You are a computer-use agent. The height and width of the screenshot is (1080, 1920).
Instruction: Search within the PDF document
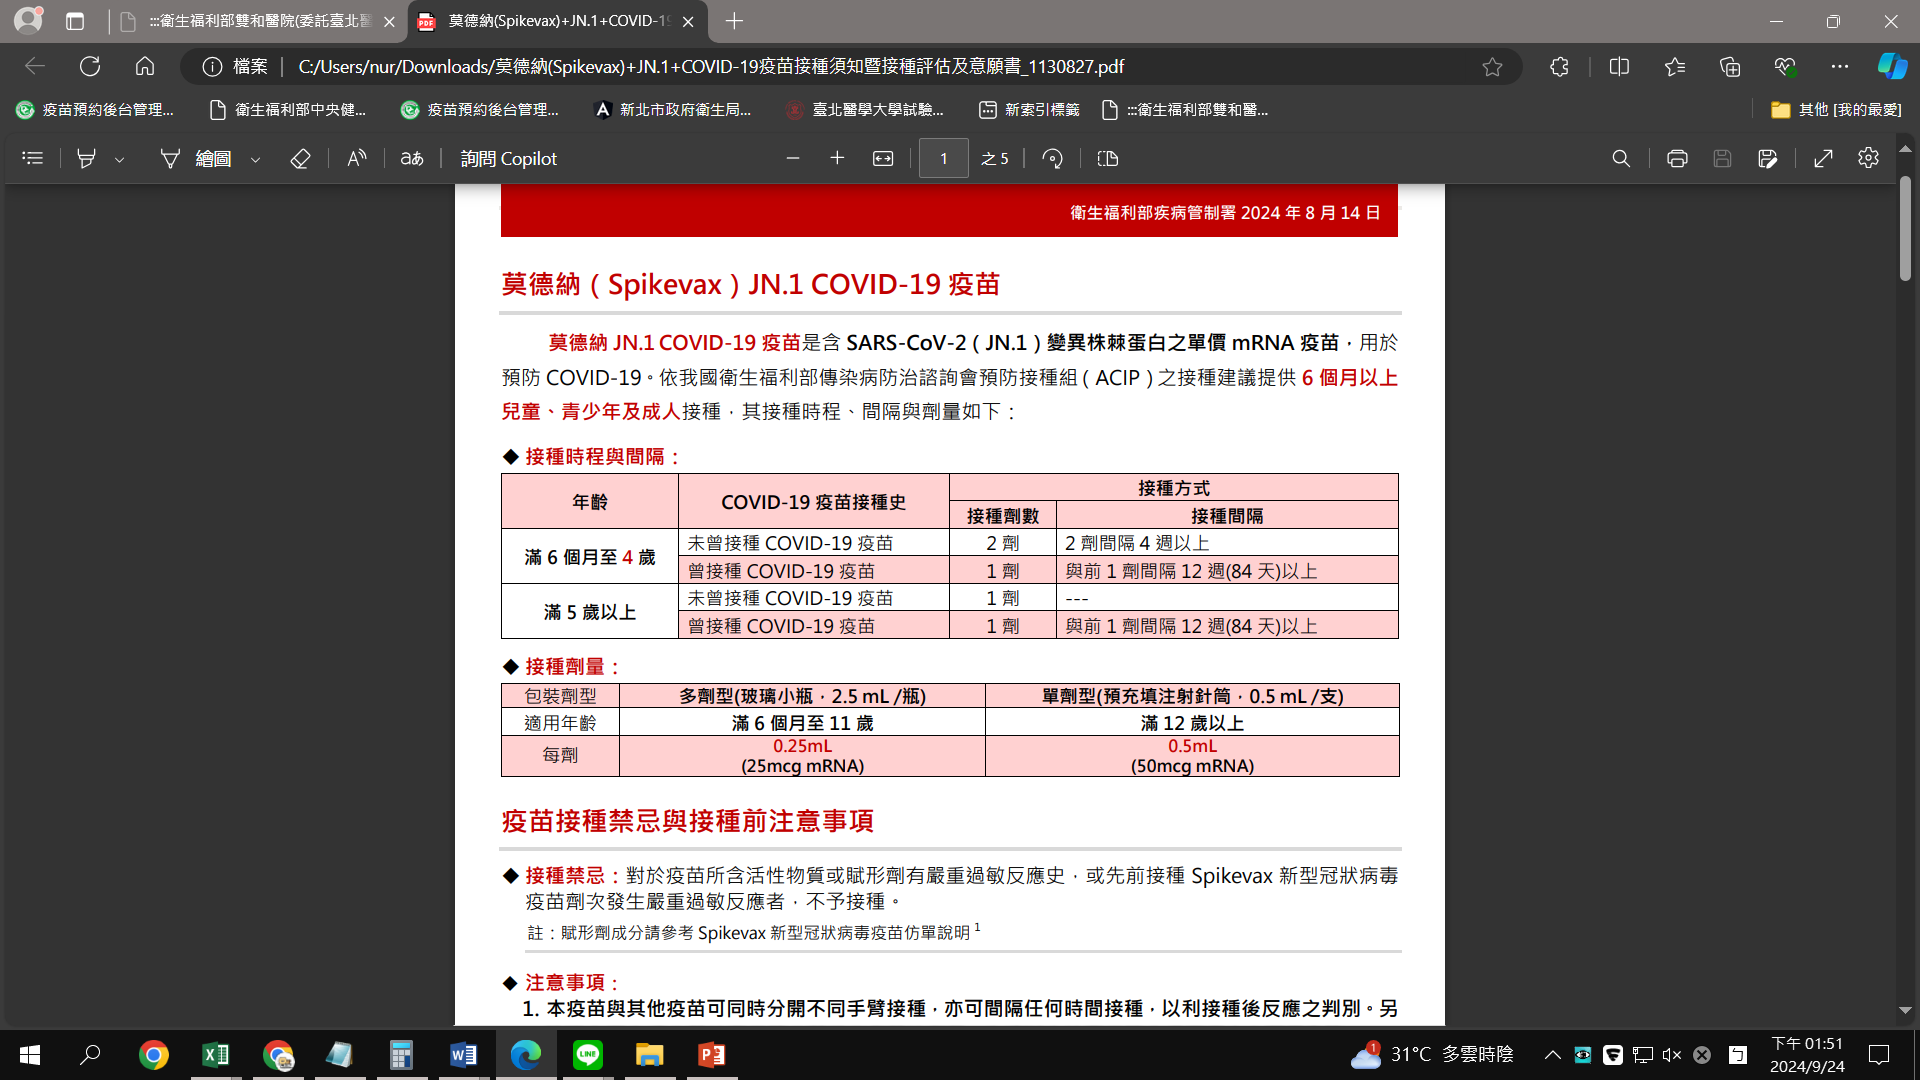coord(1621,158)
